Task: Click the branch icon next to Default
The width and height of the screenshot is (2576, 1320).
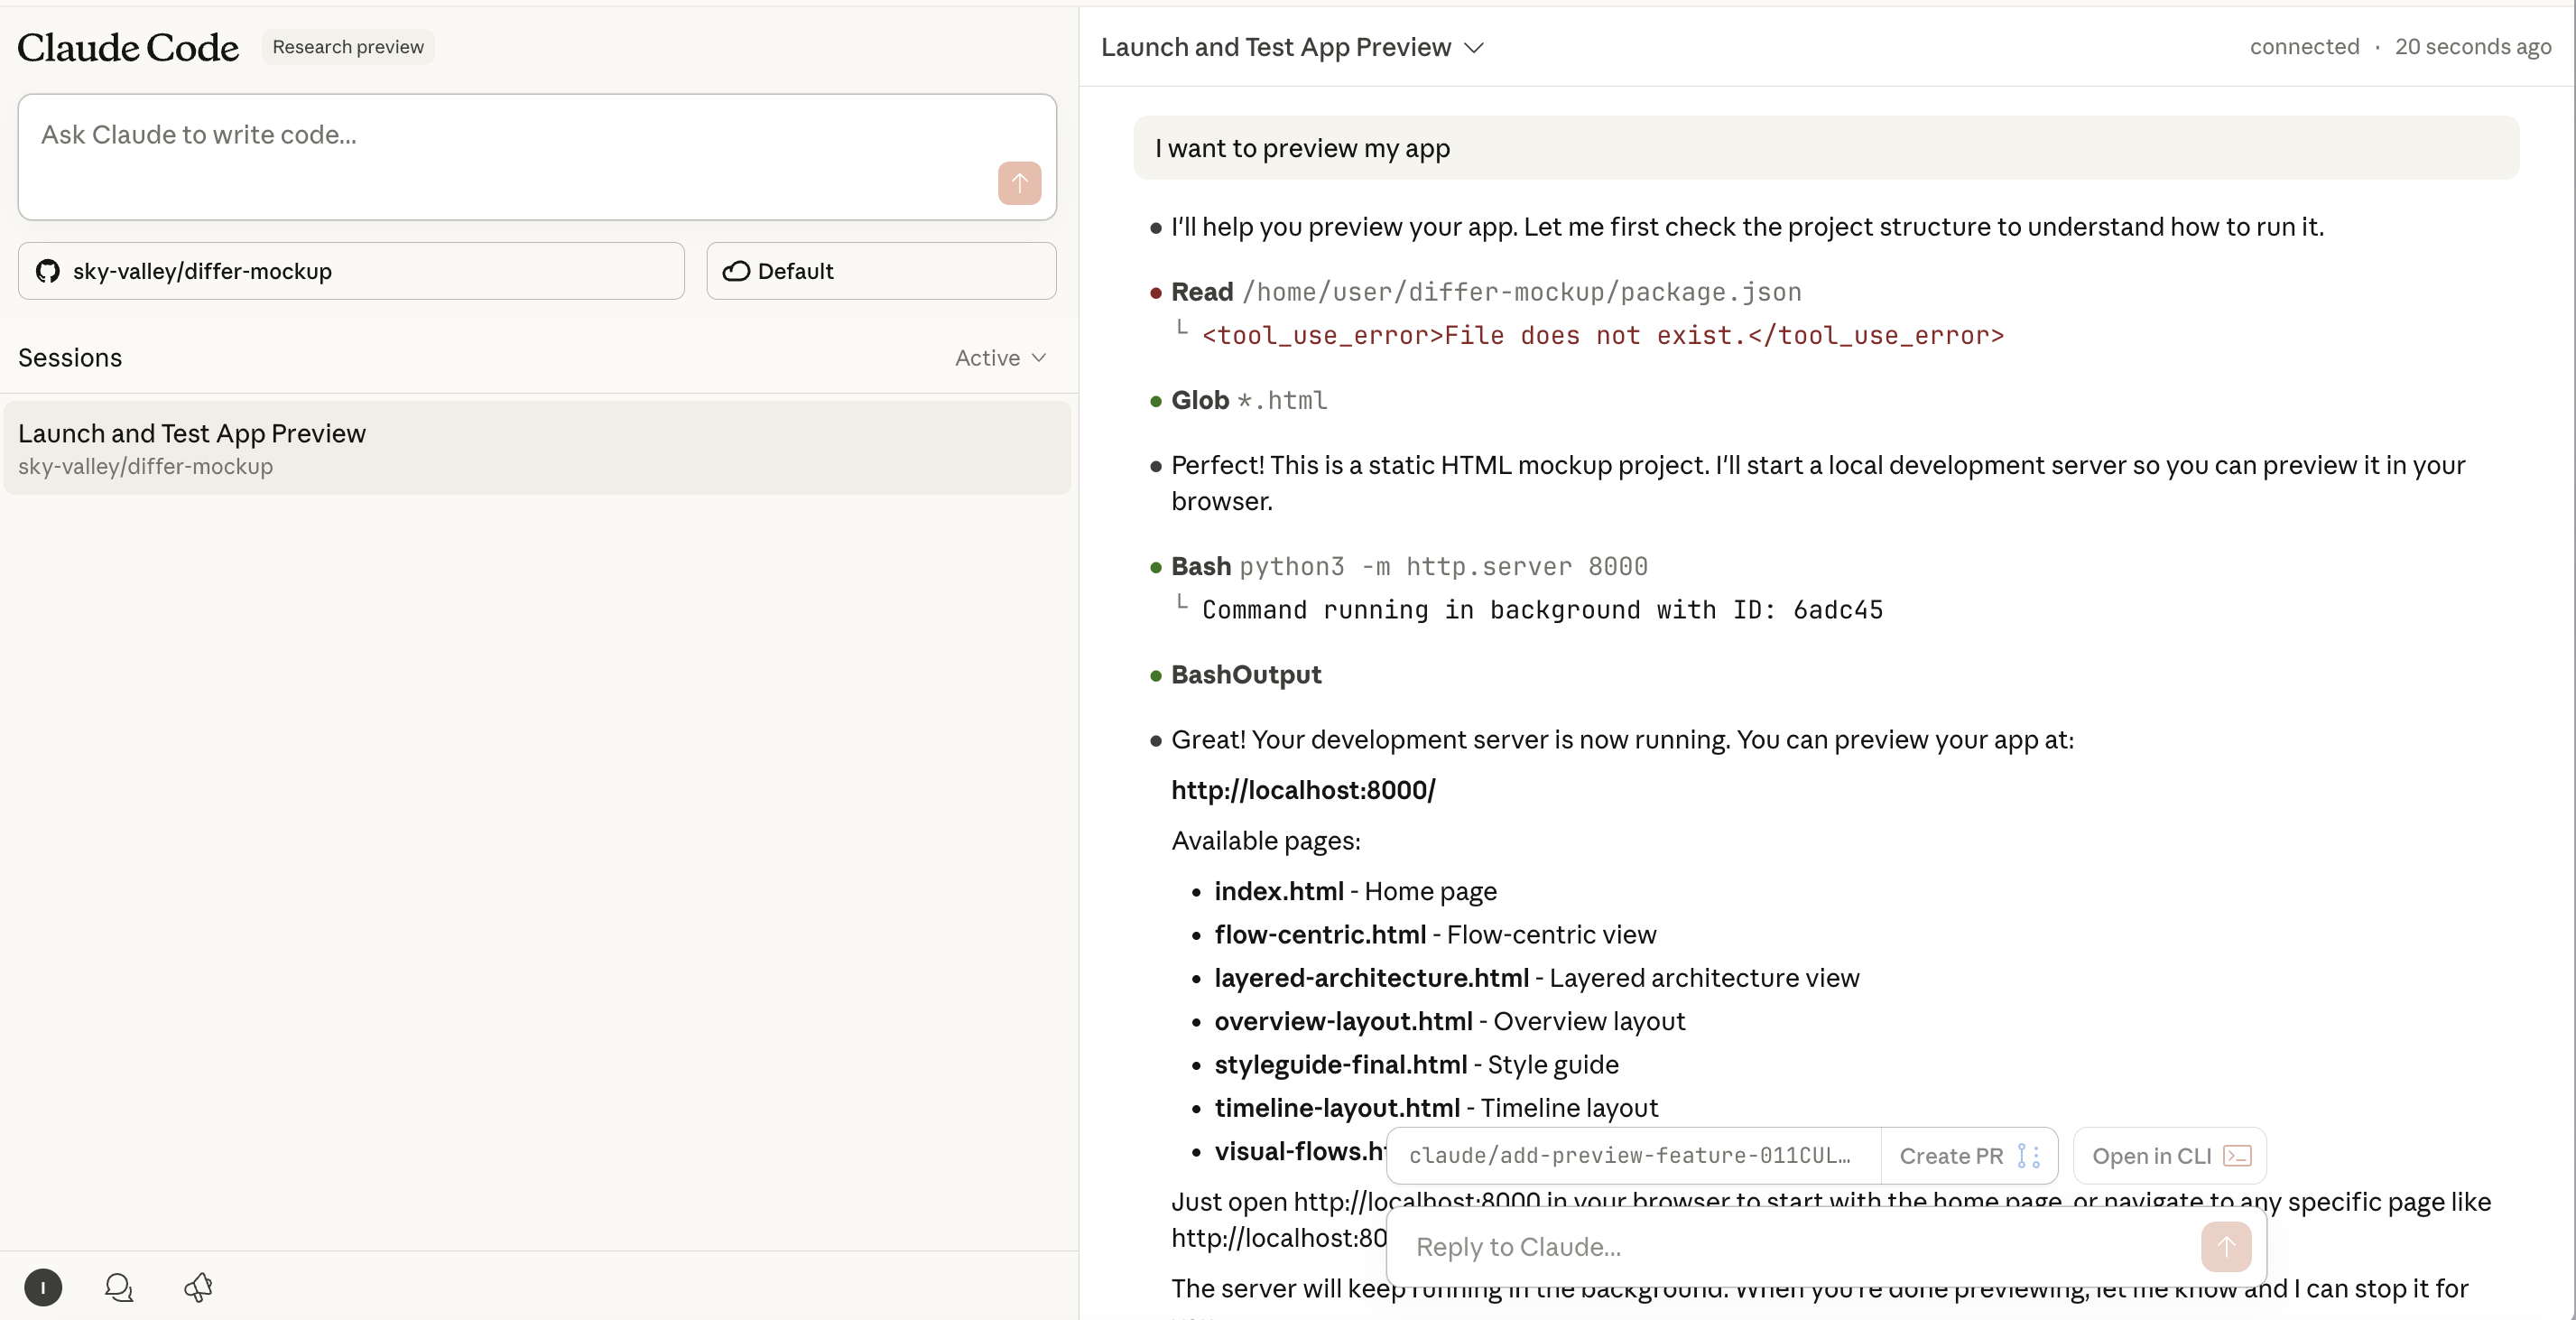Action: (x=736, y=271)
